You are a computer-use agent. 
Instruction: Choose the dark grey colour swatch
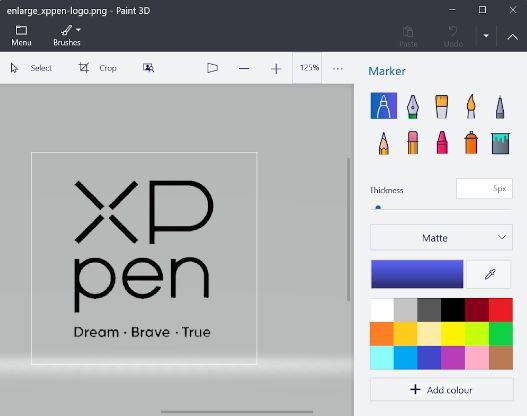(x=429, y=310)
